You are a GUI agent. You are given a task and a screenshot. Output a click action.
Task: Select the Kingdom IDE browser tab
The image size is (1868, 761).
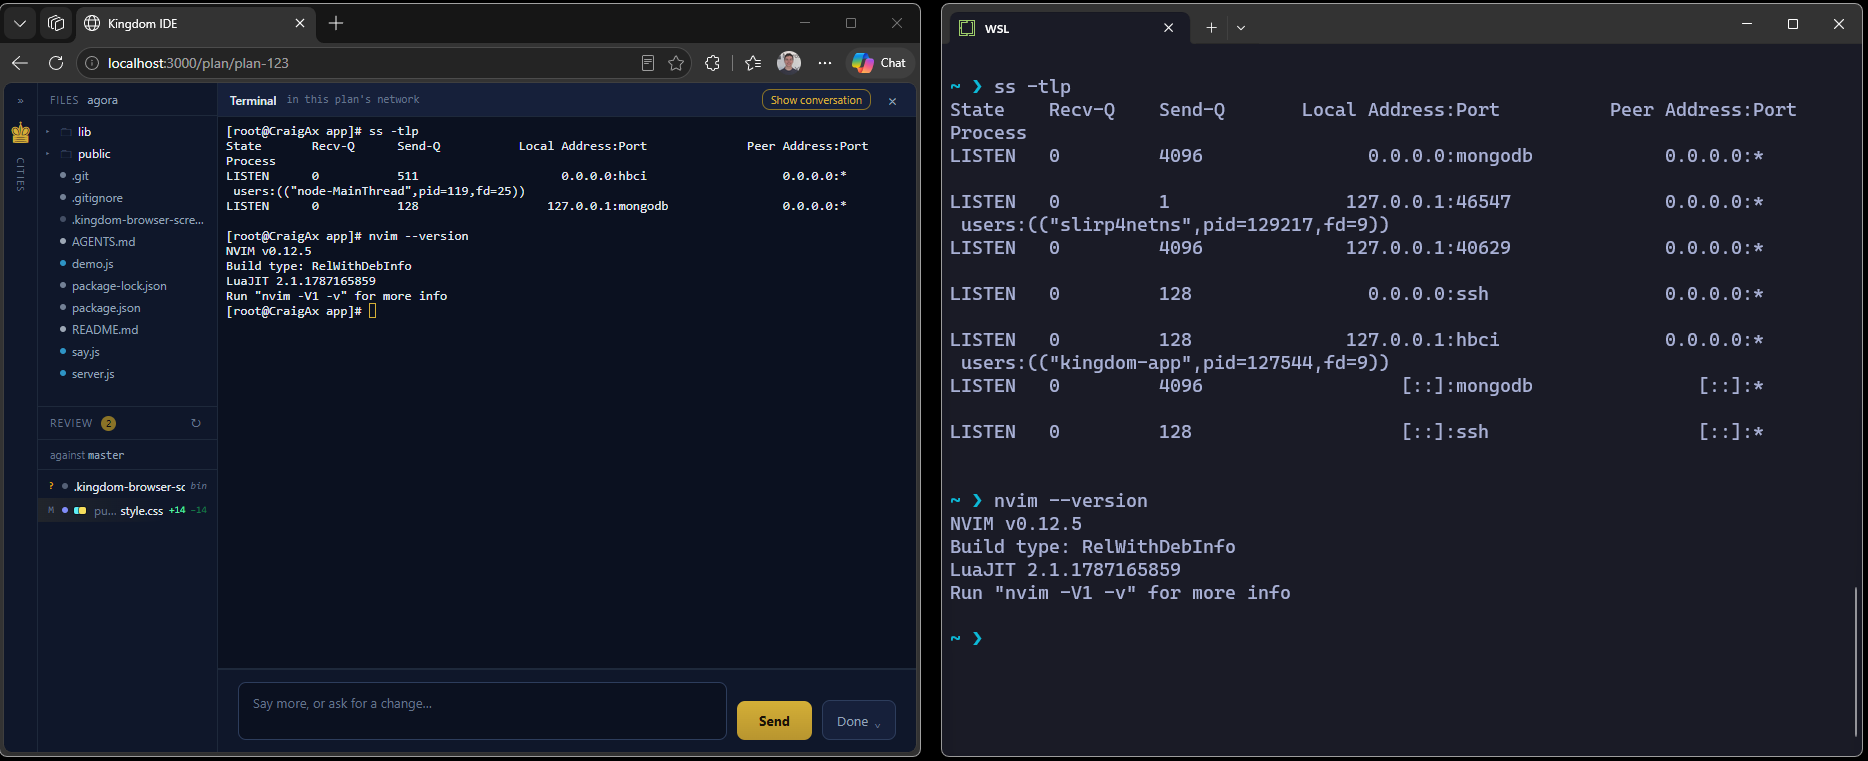[195, 23]
